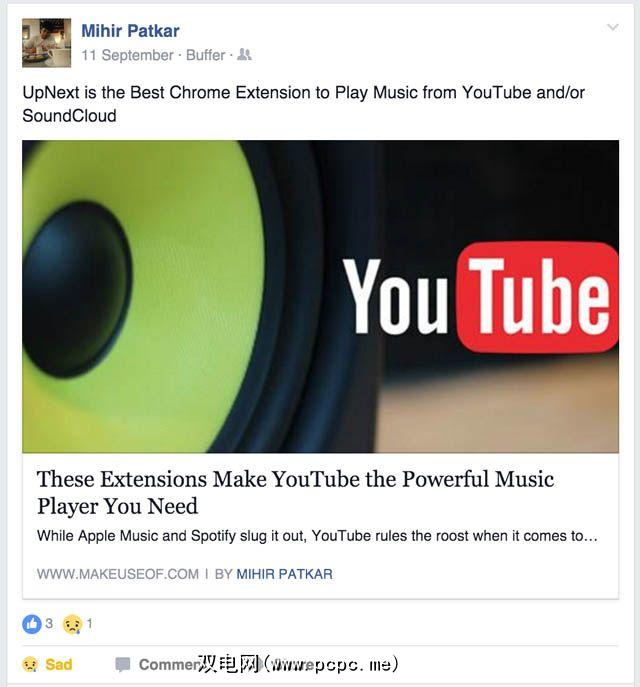Screen dimensions: 640x687
Task: Open the YouTube speaker article image
Action: click(320, 296)
